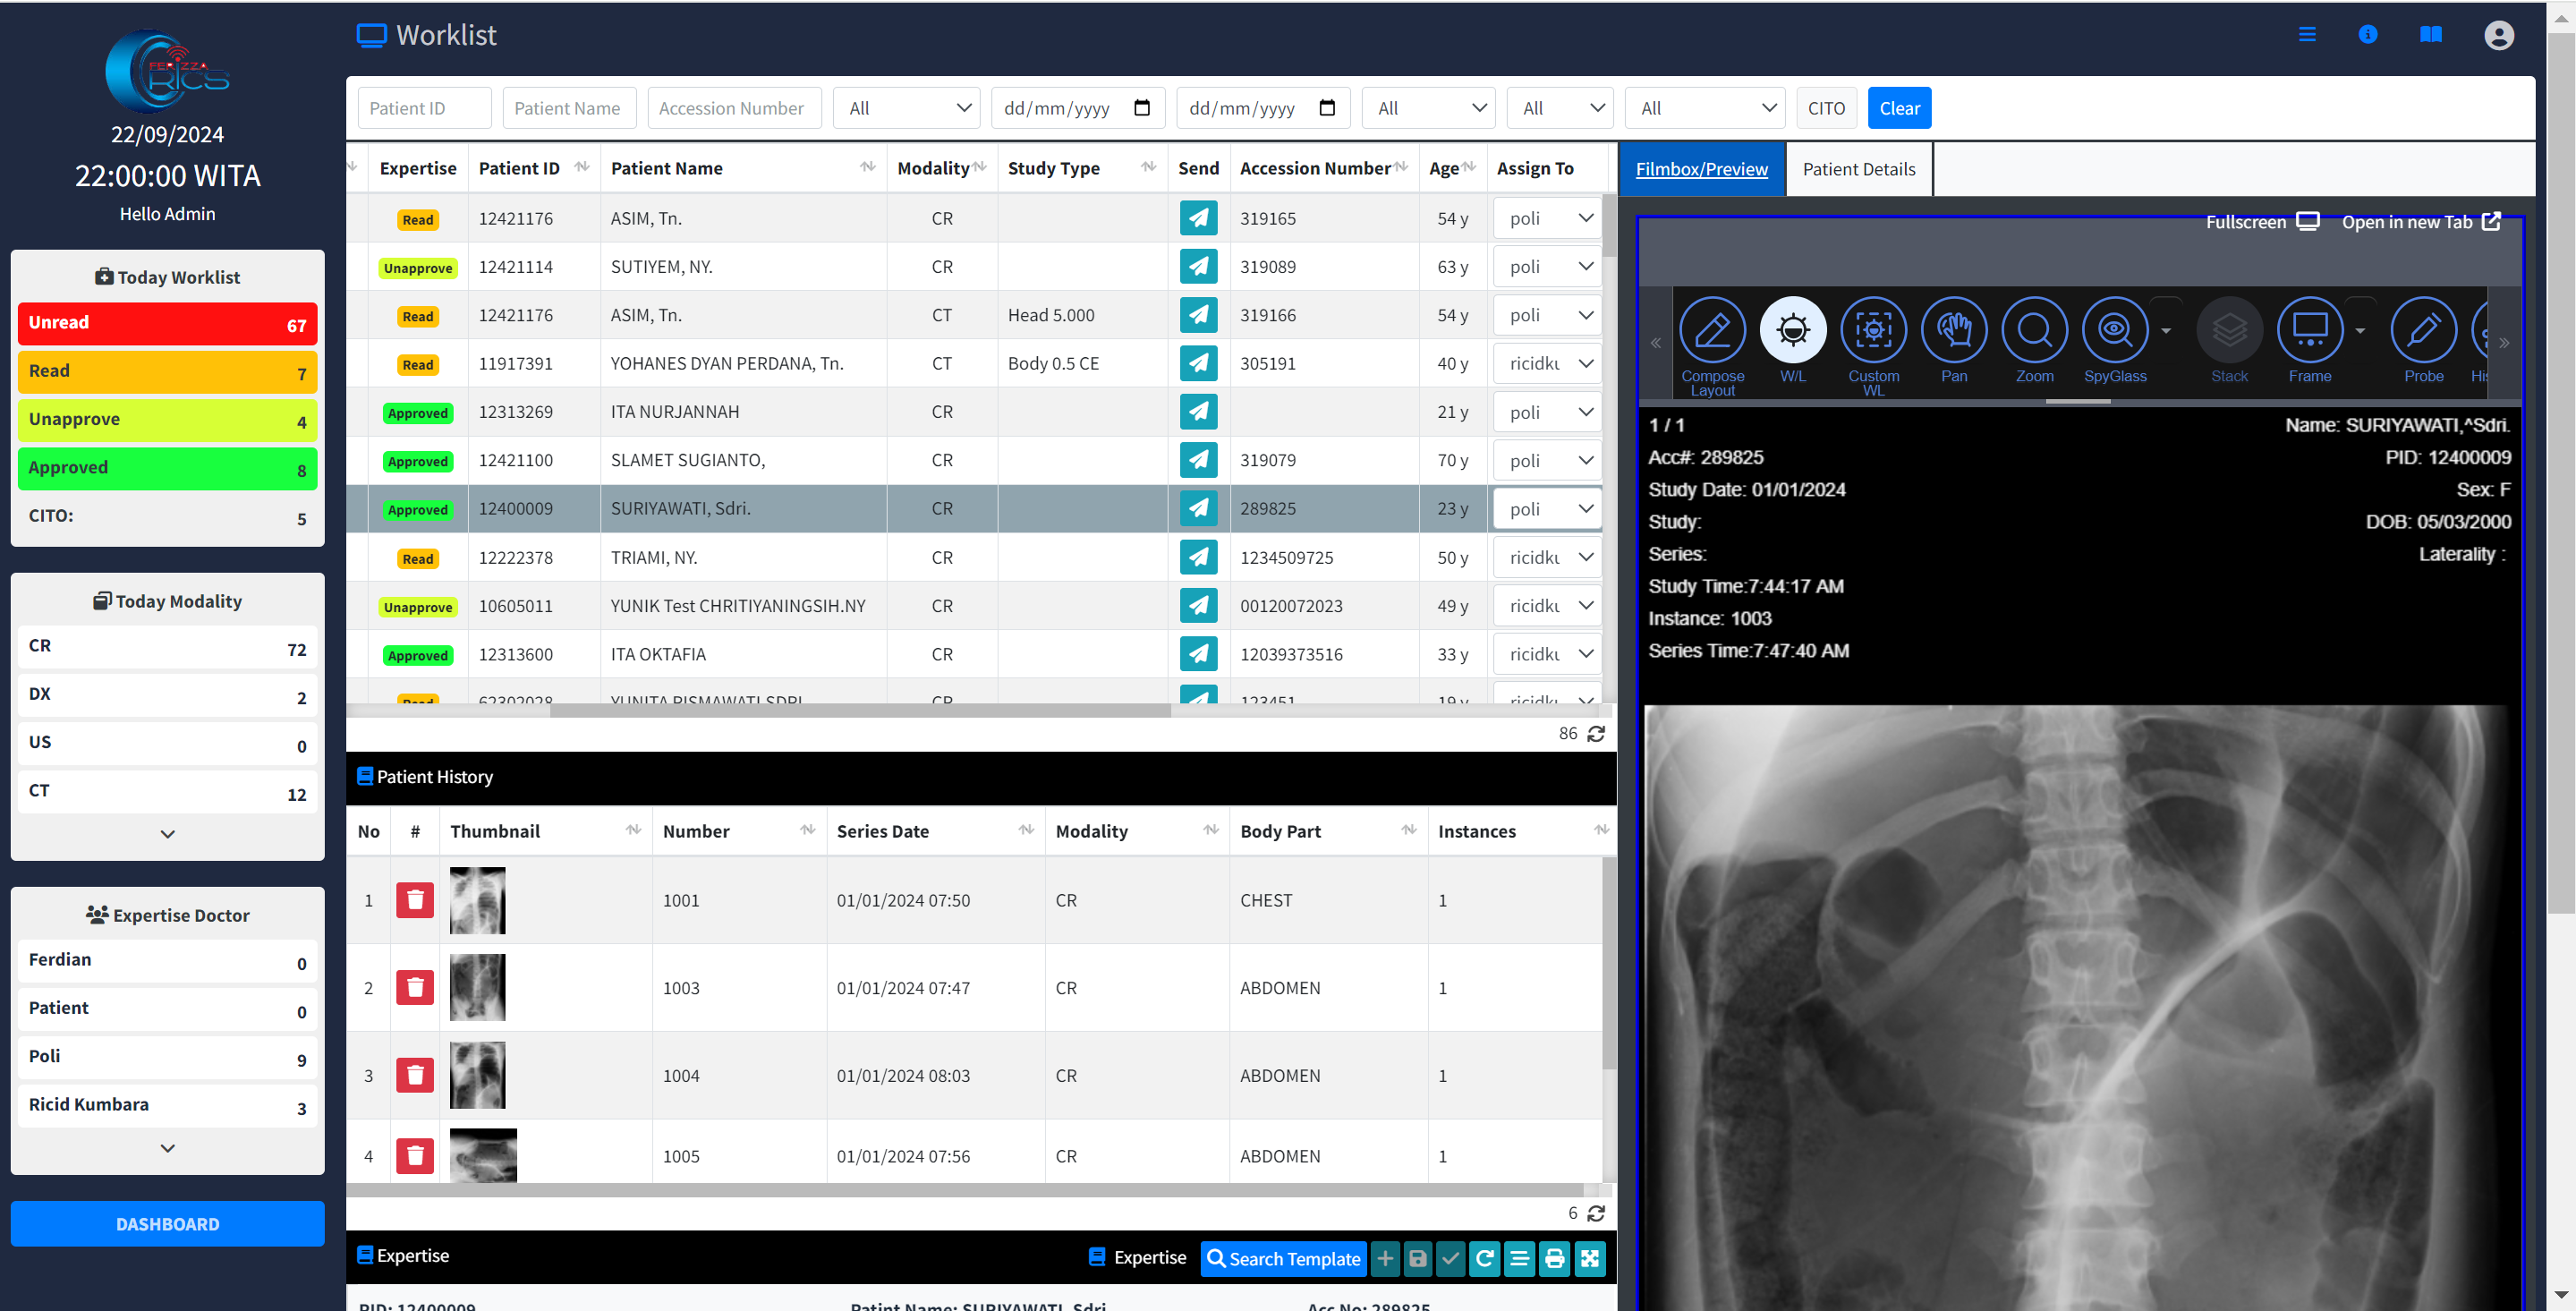Delete history series number 1001
Image resolution: width=2576 pixels, height=1311 pixels.
click(x=415, y=900)
